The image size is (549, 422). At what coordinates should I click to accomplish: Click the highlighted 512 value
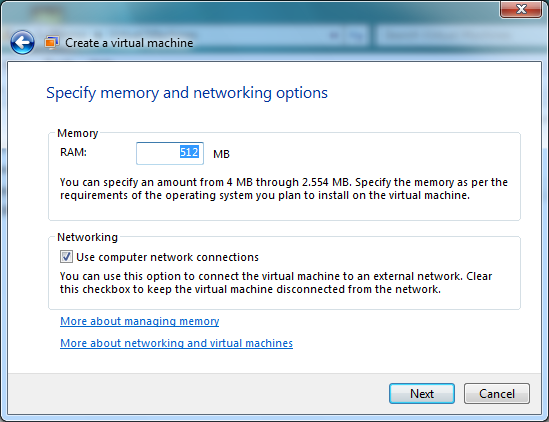[189, 152]
